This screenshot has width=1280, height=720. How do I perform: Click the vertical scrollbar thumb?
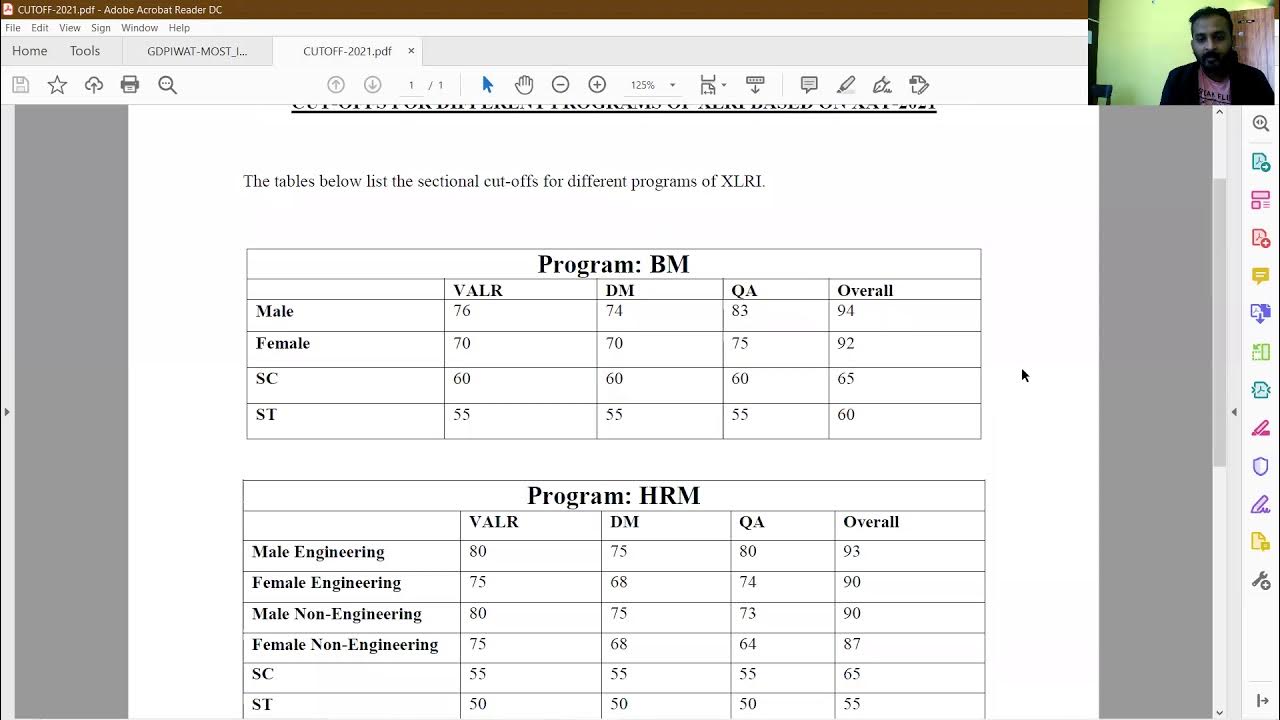click(1219, 322)
